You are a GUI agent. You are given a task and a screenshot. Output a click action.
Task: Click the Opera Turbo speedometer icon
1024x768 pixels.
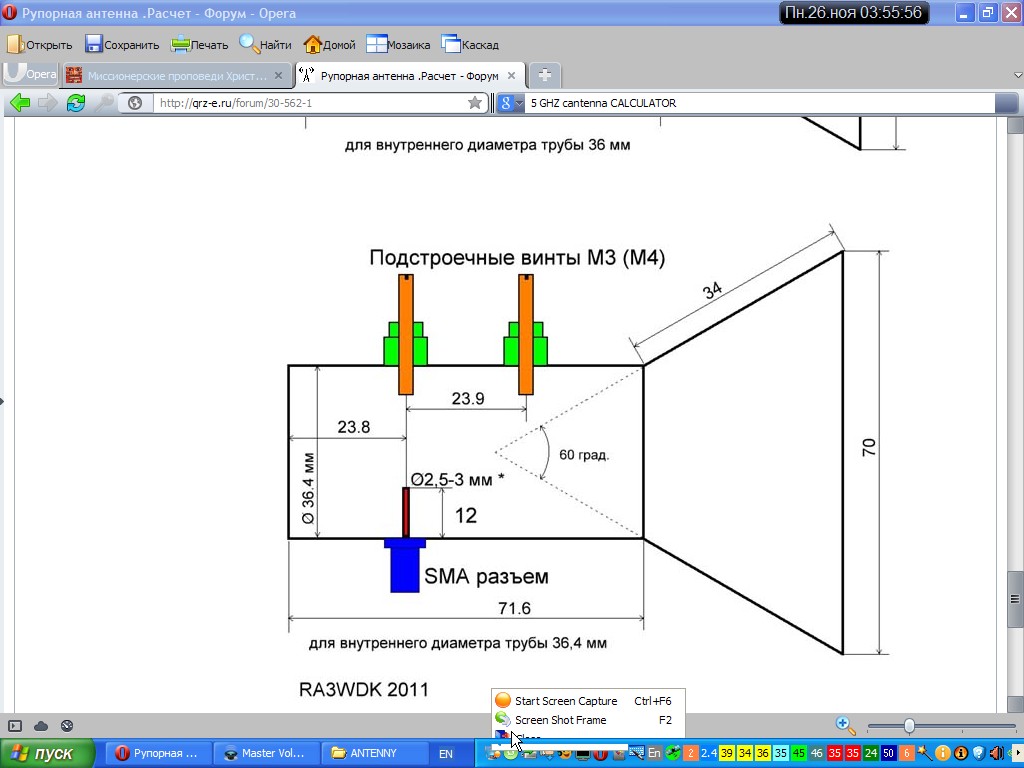click(x=66, y=726)
